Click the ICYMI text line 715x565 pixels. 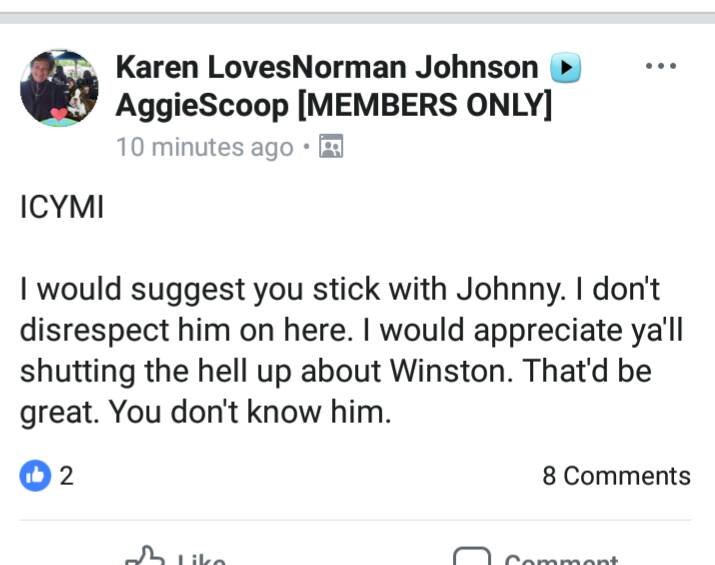tap(62, 211)
